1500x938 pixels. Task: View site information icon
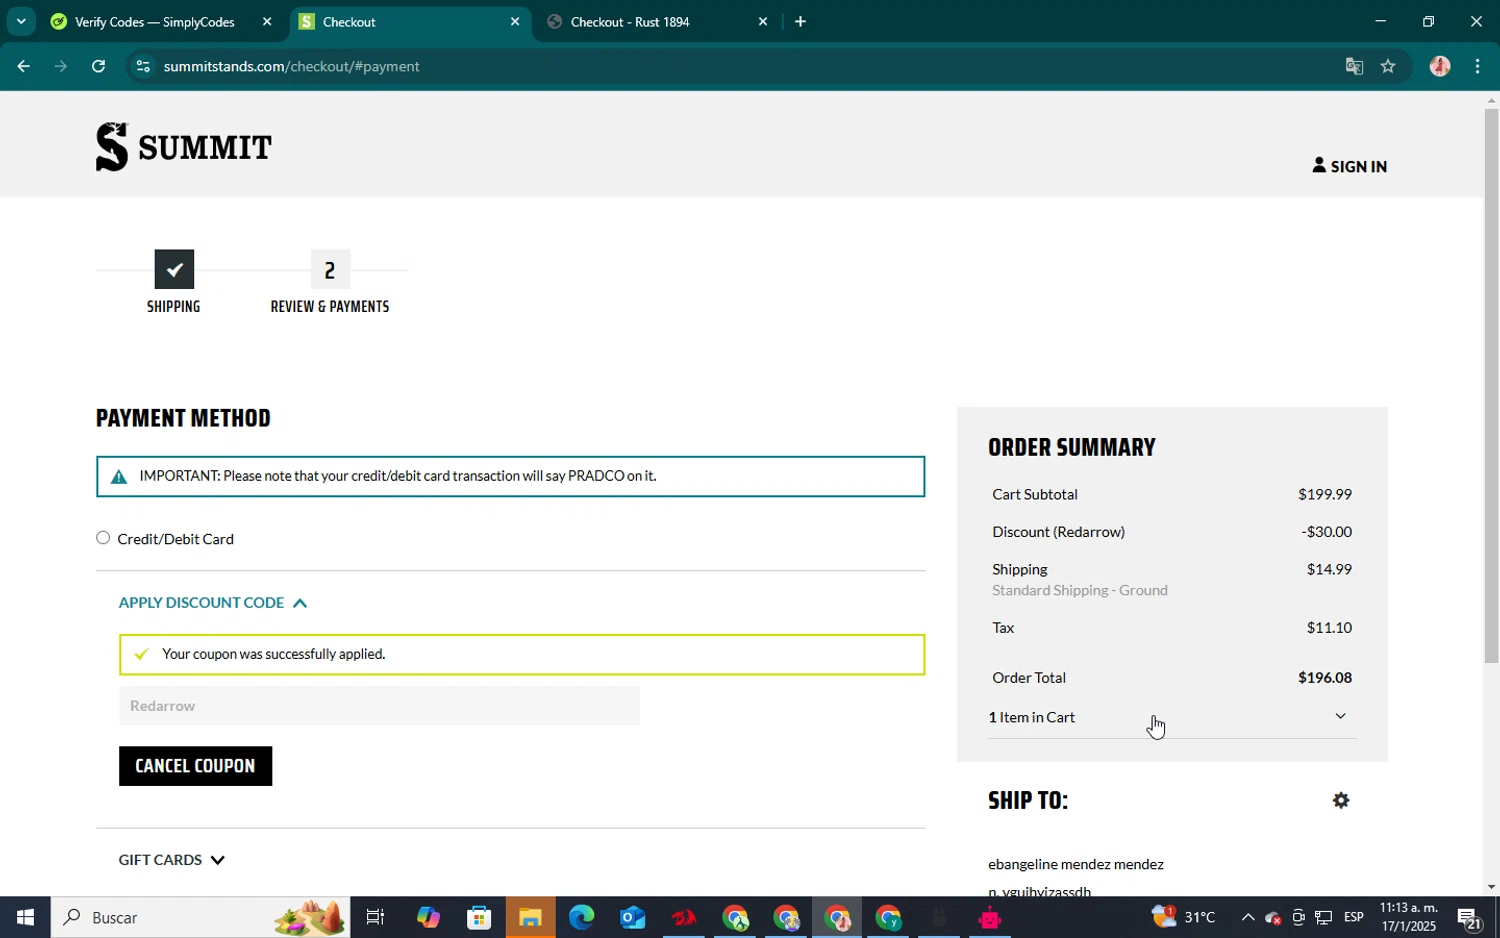143,66
